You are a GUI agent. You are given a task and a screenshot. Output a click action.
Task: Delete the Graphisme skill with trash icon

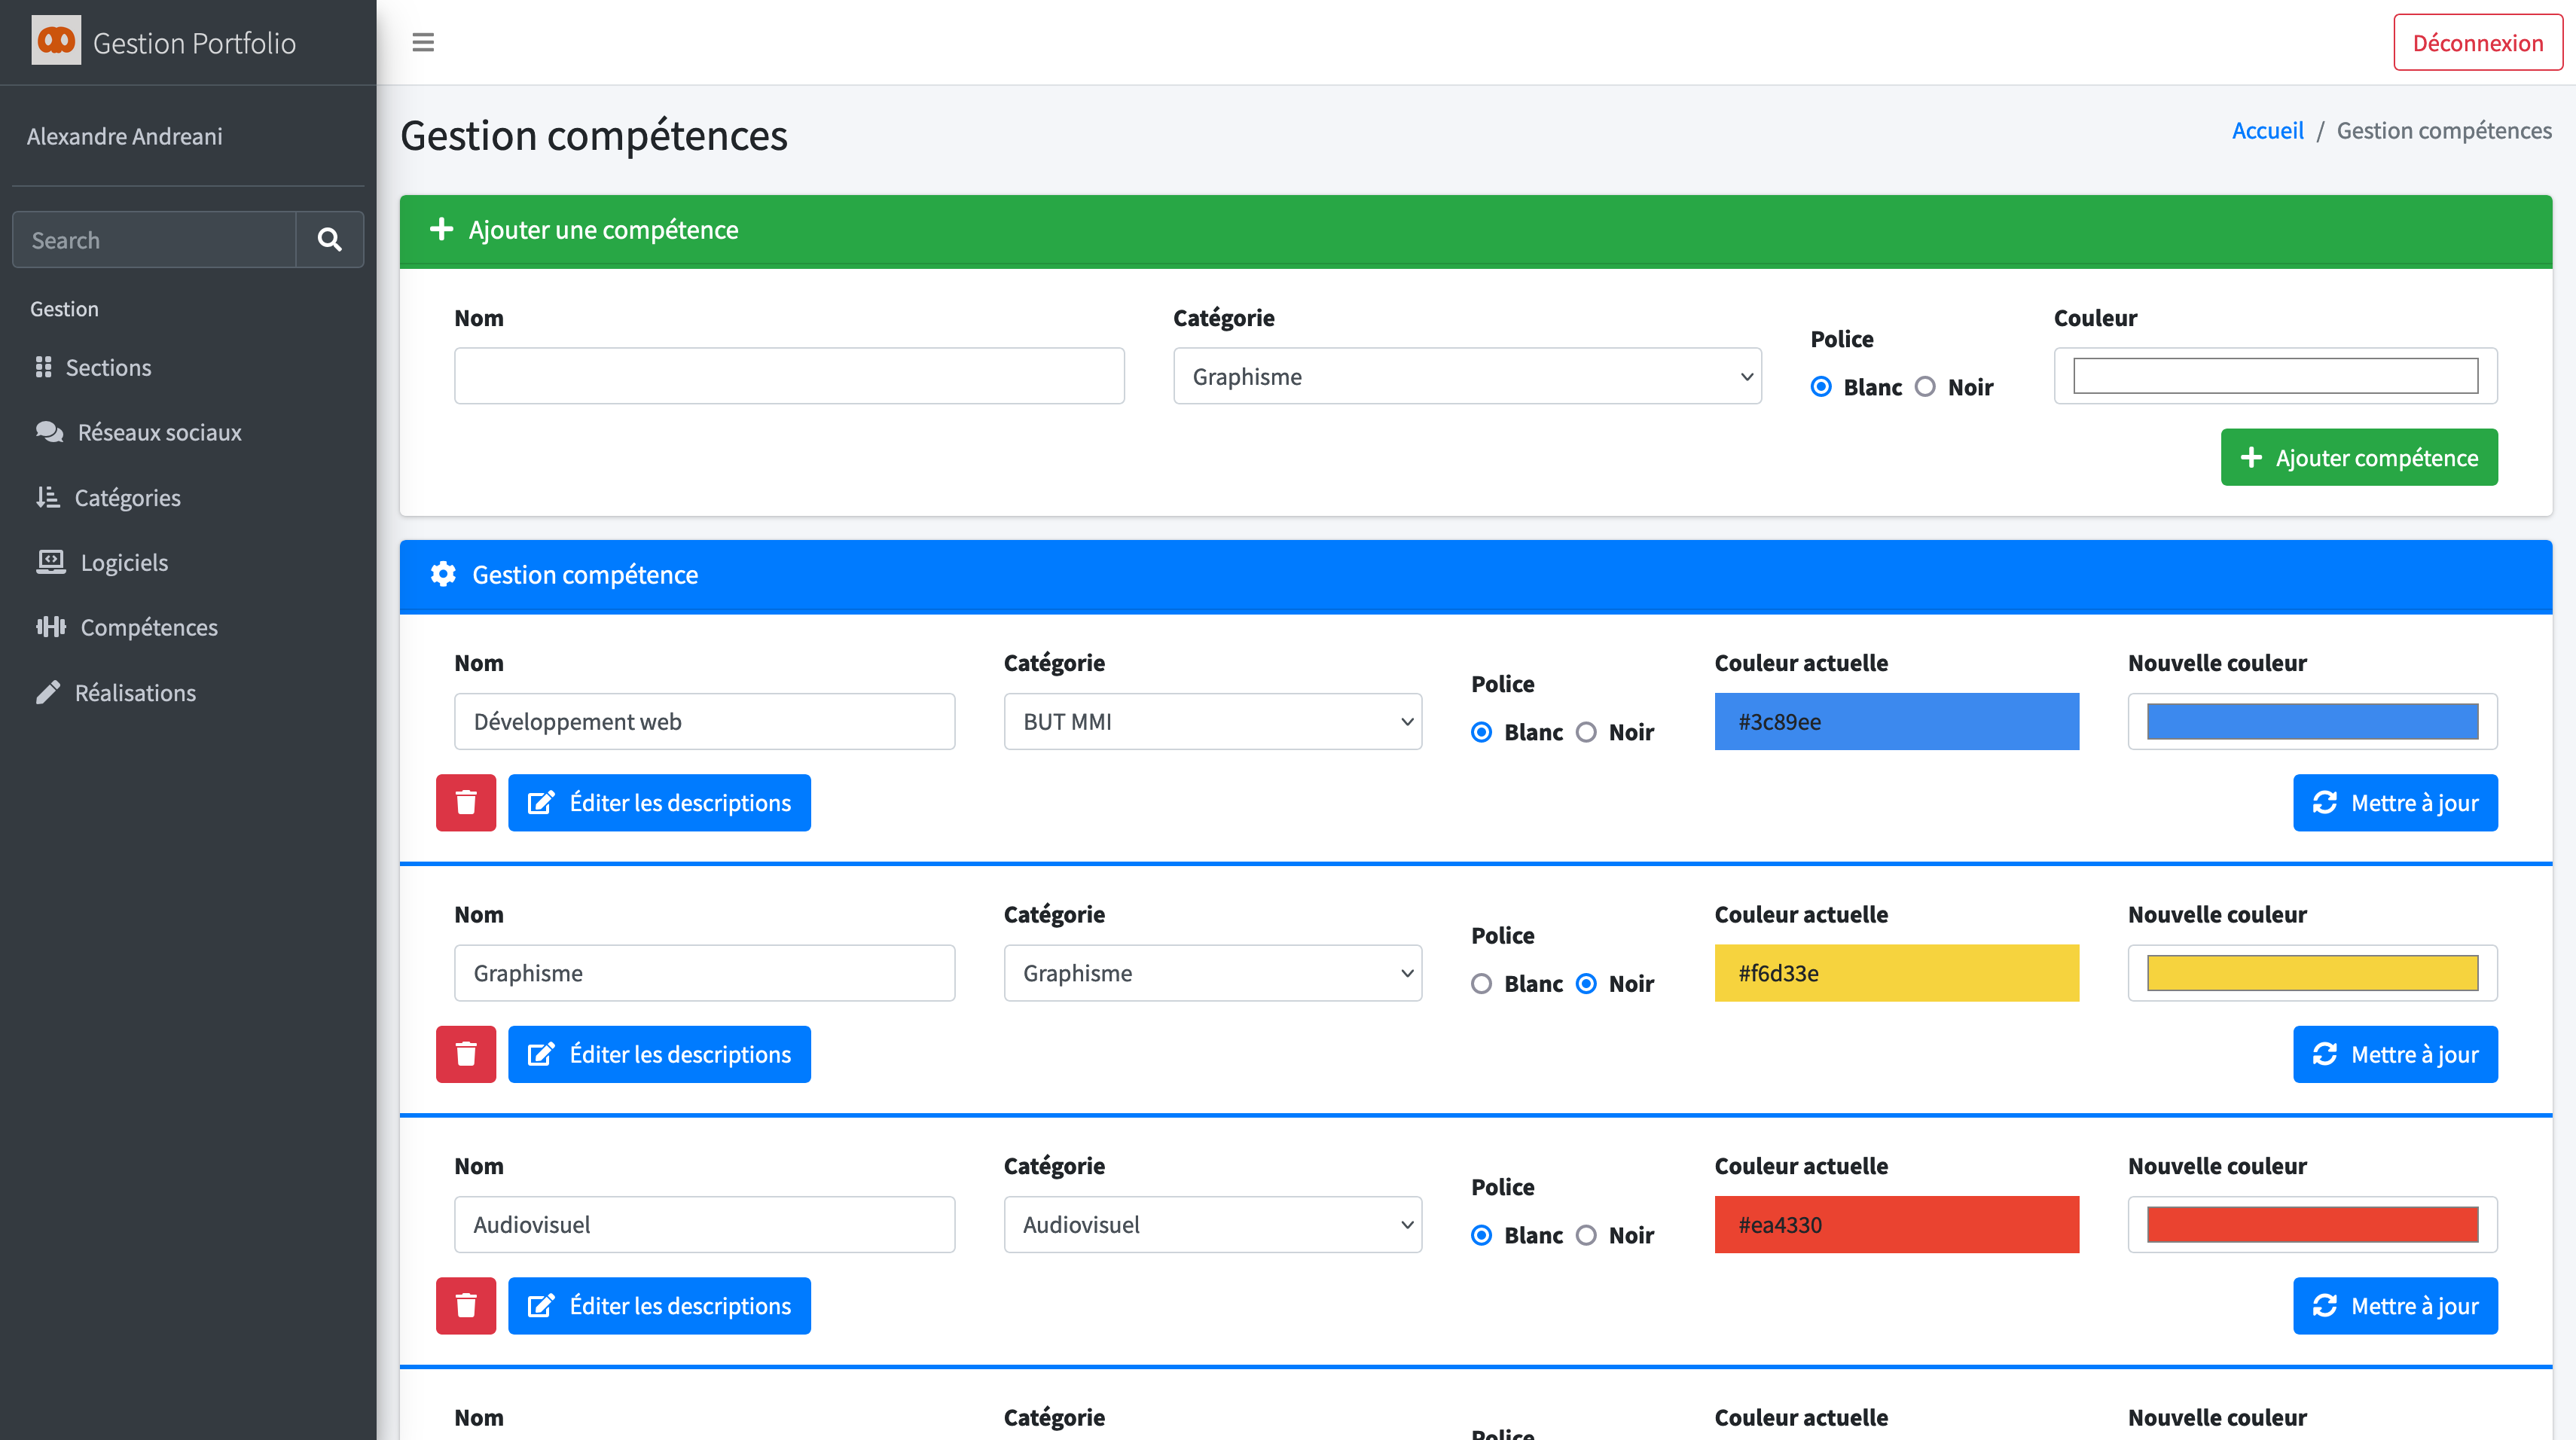pyautogui.click(x=466, y=1054)
